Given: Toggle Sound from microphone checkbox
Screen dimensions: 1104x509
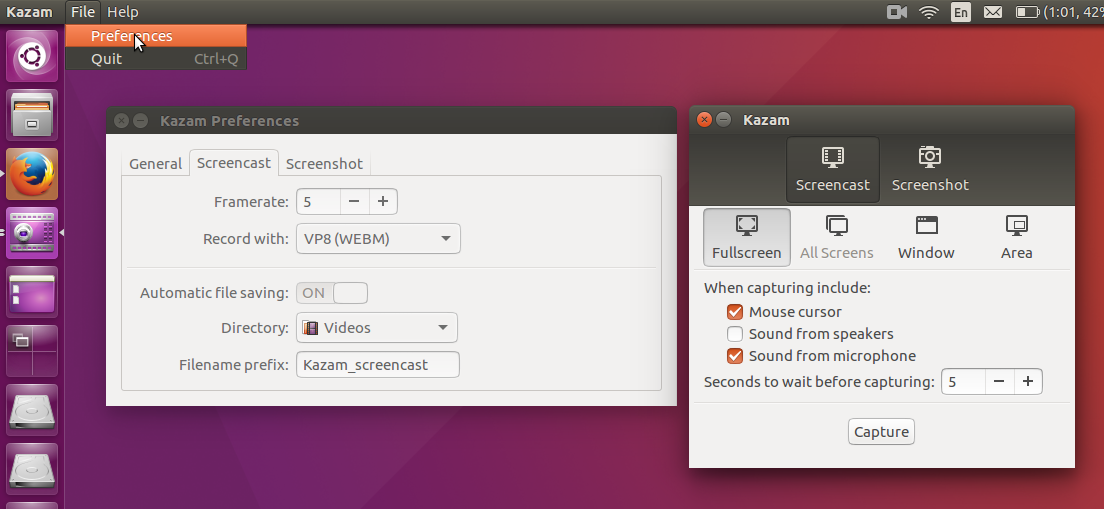Looking at the screenshot, I should tap(735, 356).
